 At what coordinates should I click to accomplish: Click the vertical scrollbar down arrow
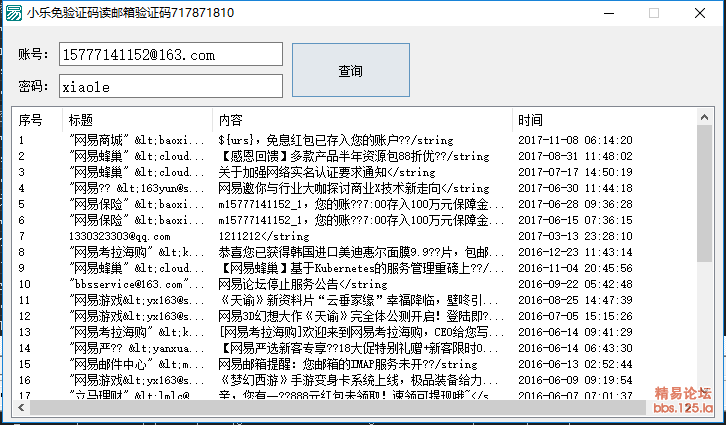click(x=706, y=392)
